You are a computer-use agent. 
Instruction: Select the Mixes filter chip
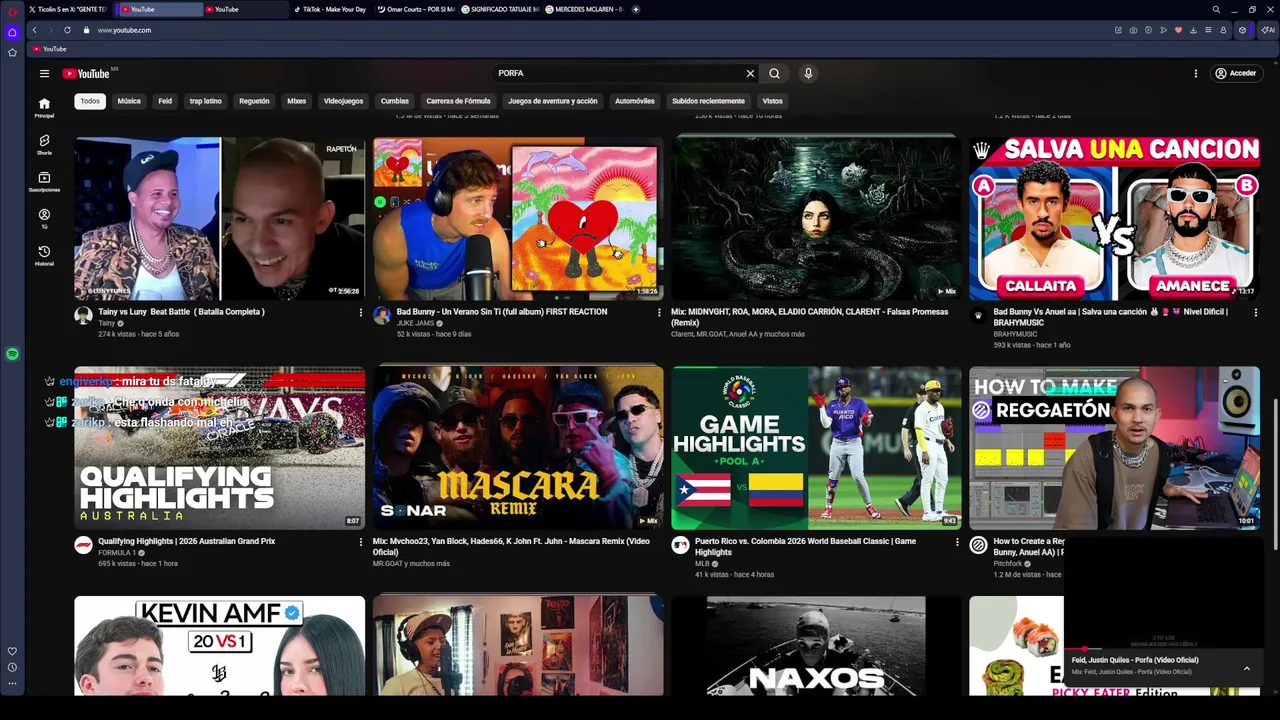click(297, 101)
